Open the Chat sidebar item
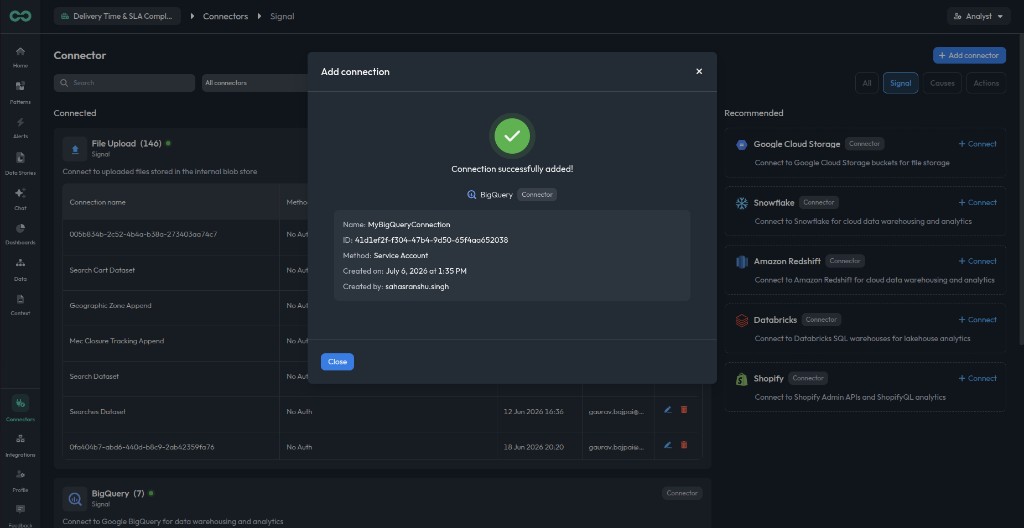The image size is (1024, 528). 20,198
